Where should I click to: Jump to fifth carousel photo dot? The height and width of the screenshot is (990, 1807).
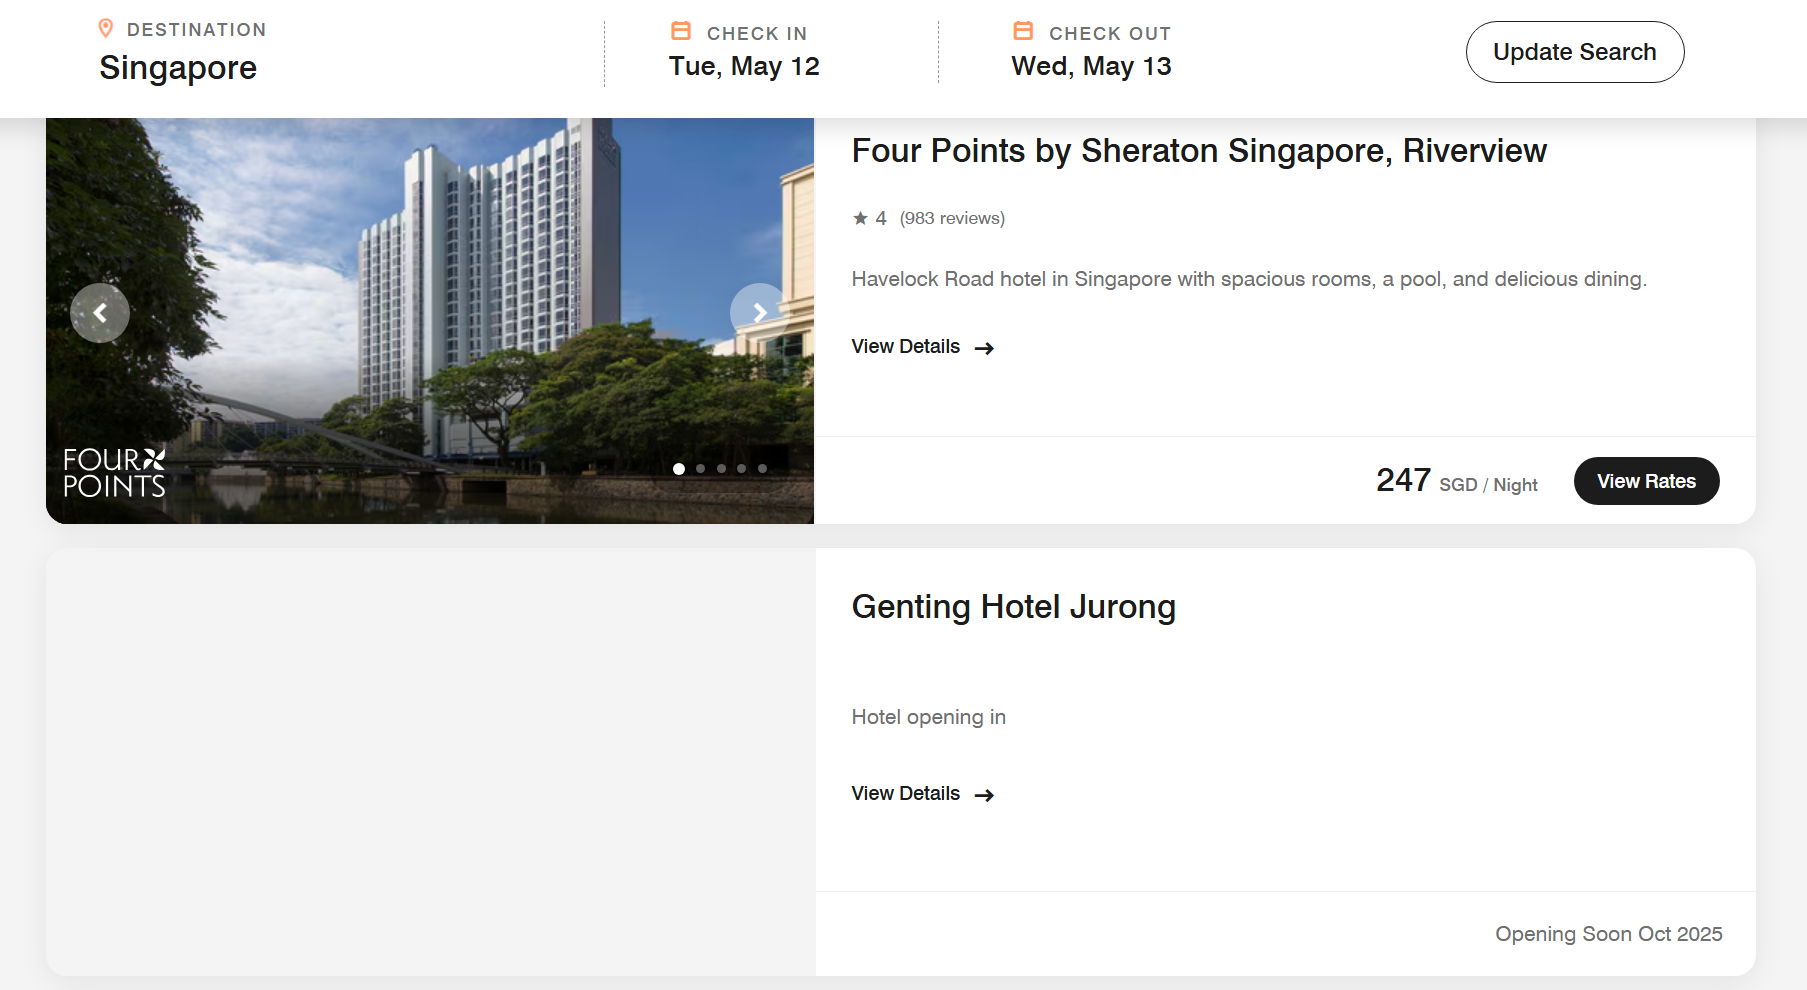click(762, 469)
